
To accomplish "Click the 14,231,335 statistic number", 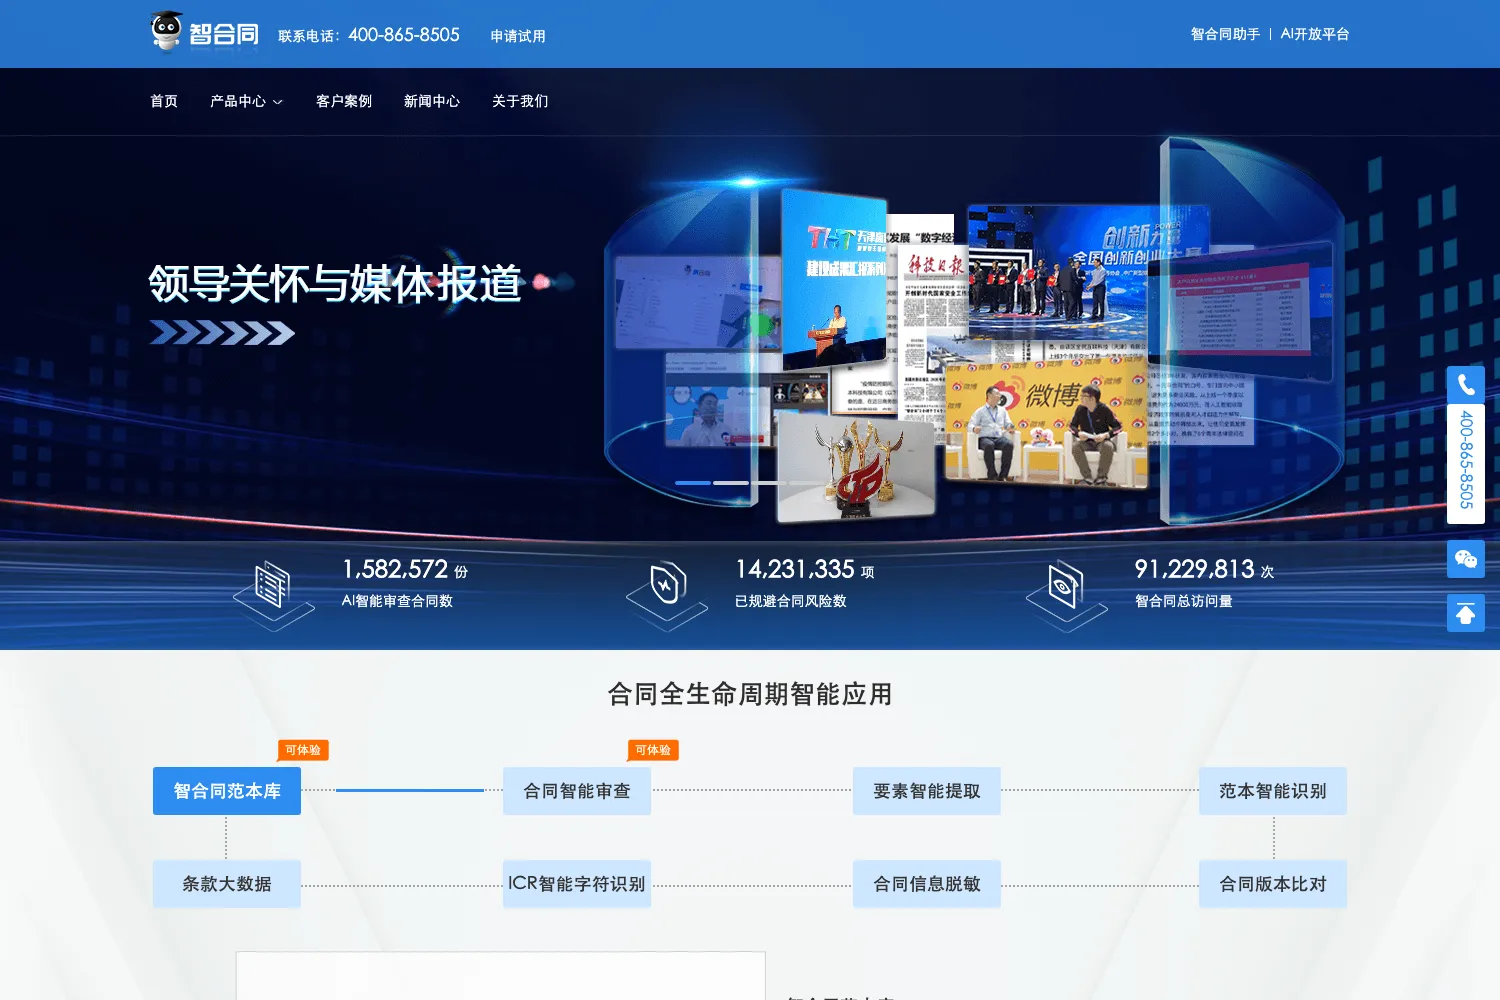I will pyautogui.click(x=795, y=569).
